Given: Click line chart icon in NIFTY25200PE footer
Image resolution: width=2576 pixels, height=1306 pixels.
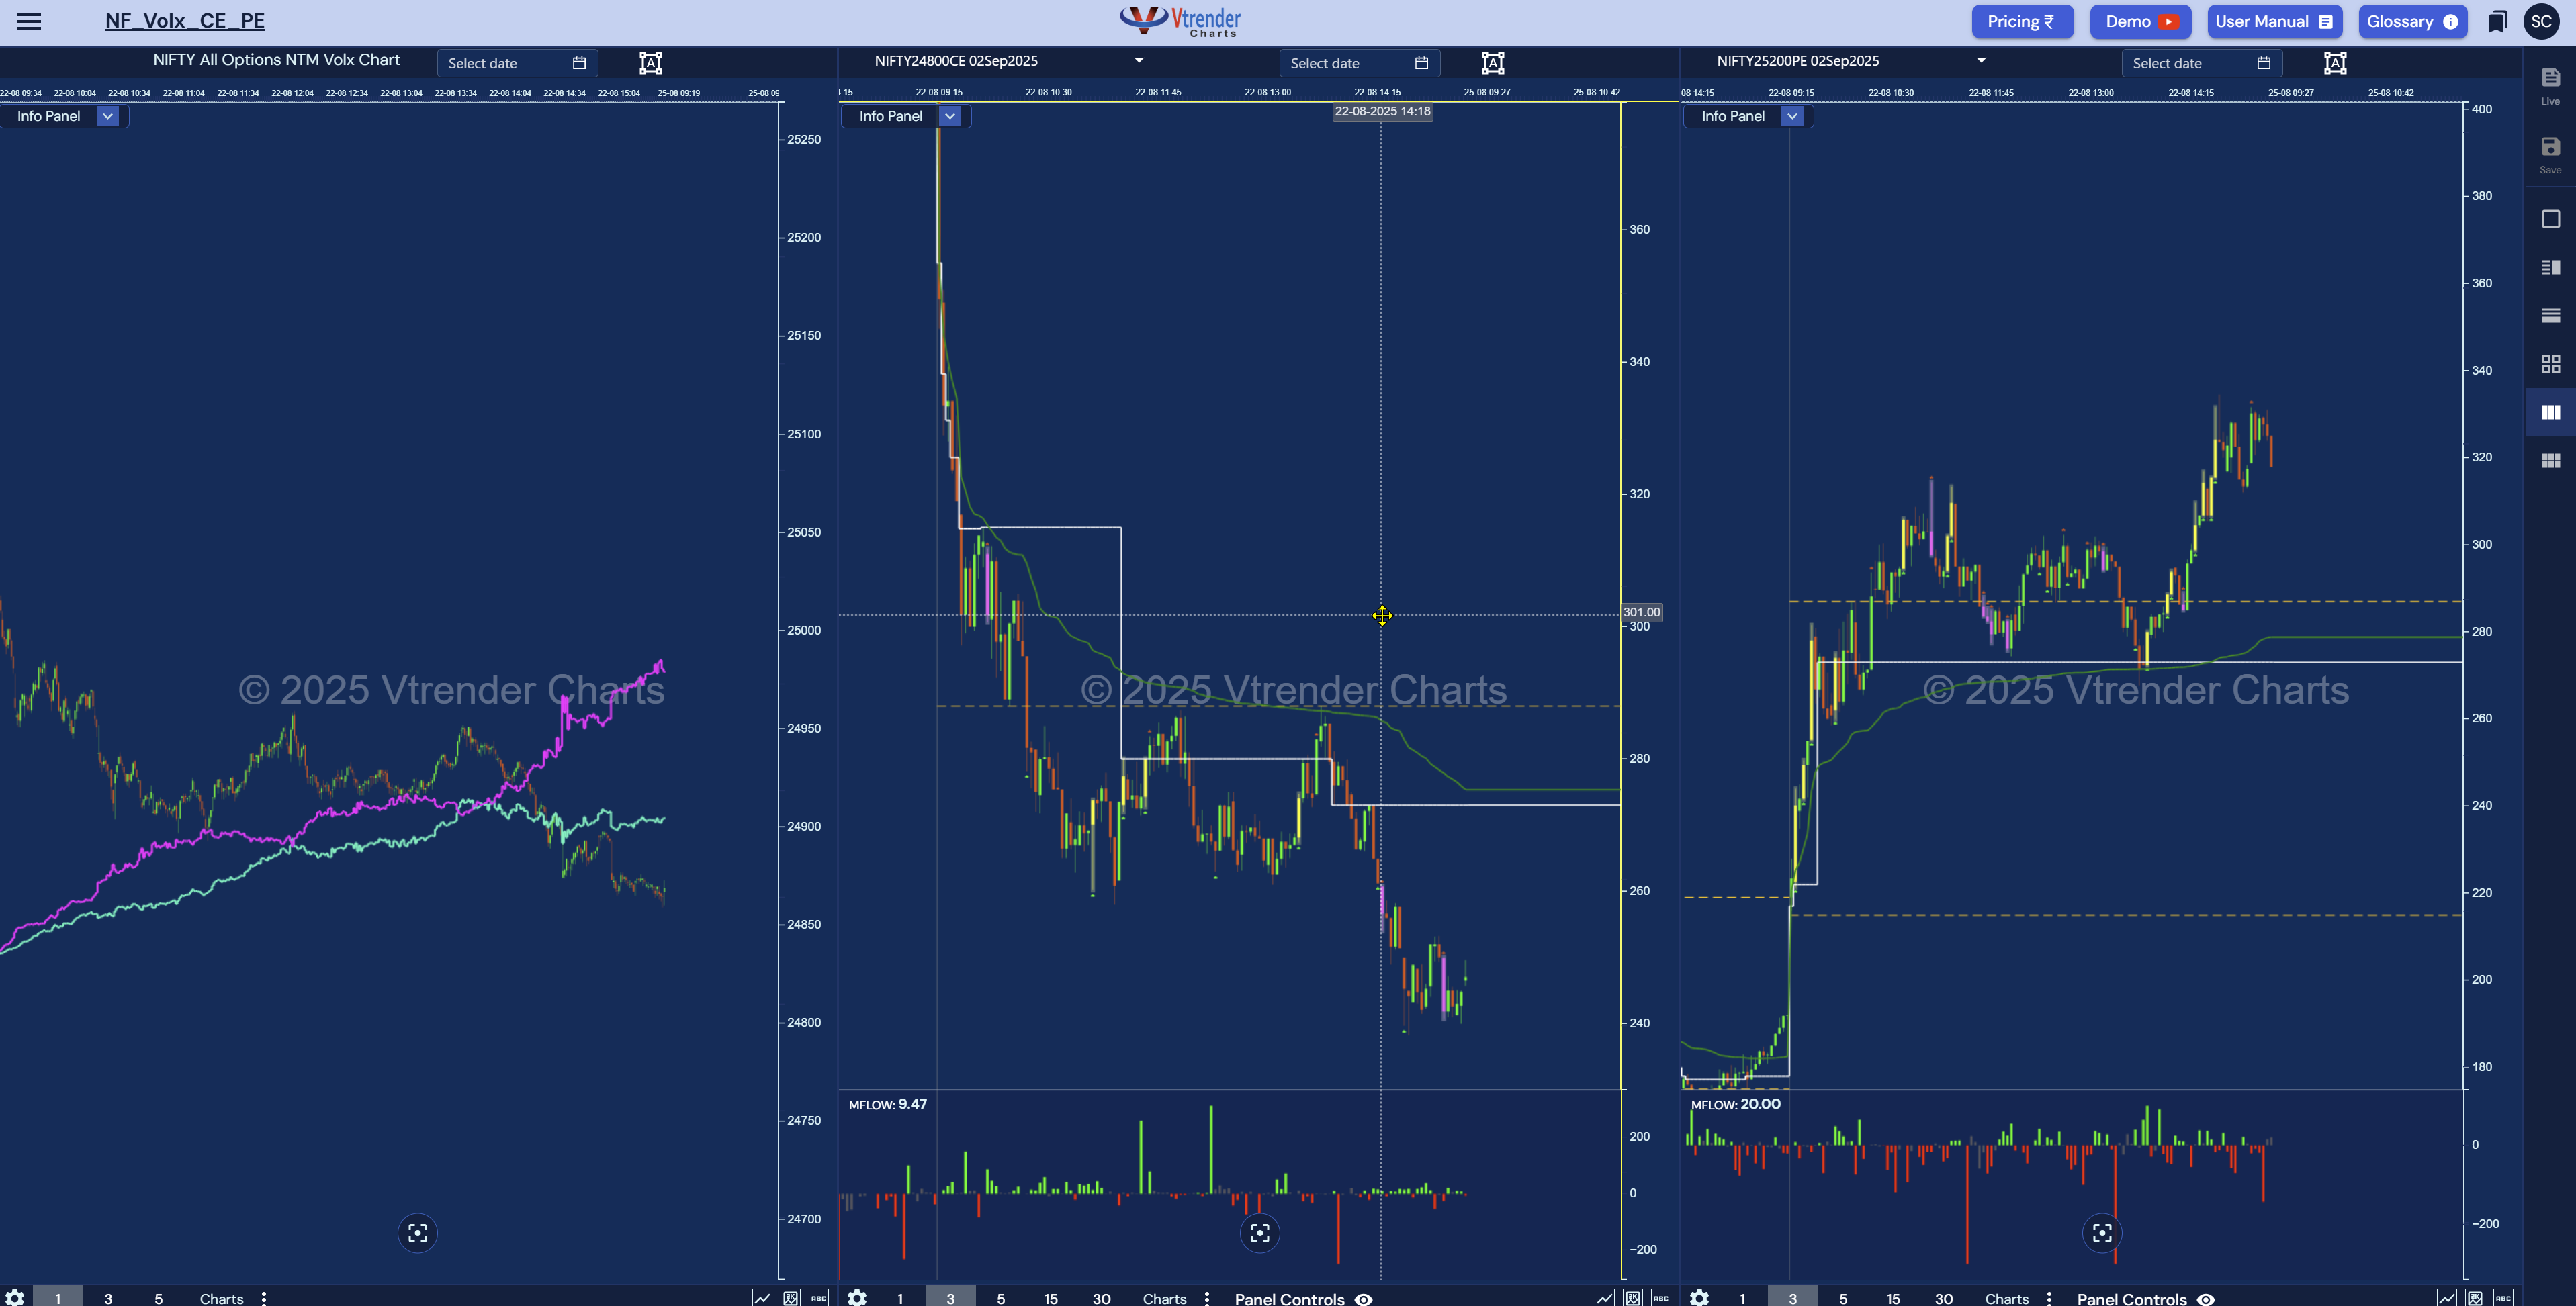Looking at the screenshot, I should click(x=2446, y=1297).
